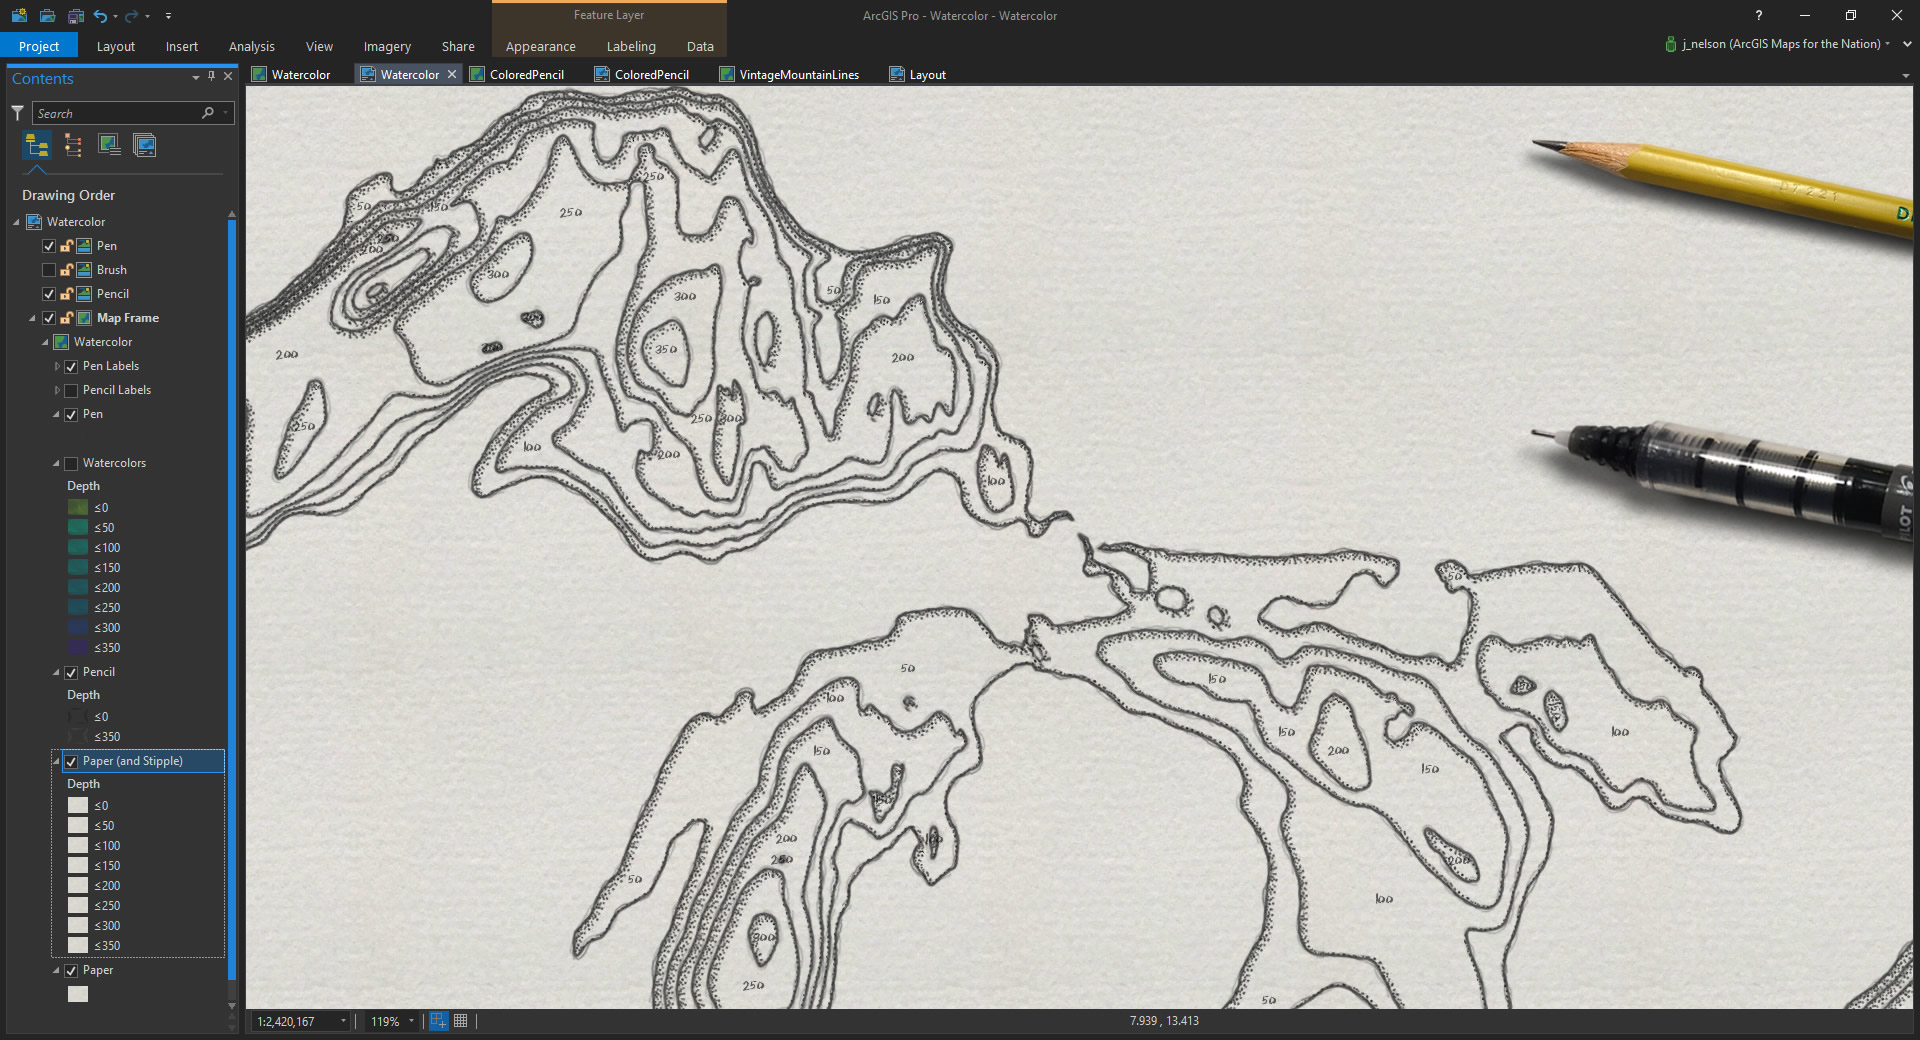This screenshot has height=1040, width=1920.
Task: Click the lock icon beside Pencil element
Action: [x=66, y=294]
